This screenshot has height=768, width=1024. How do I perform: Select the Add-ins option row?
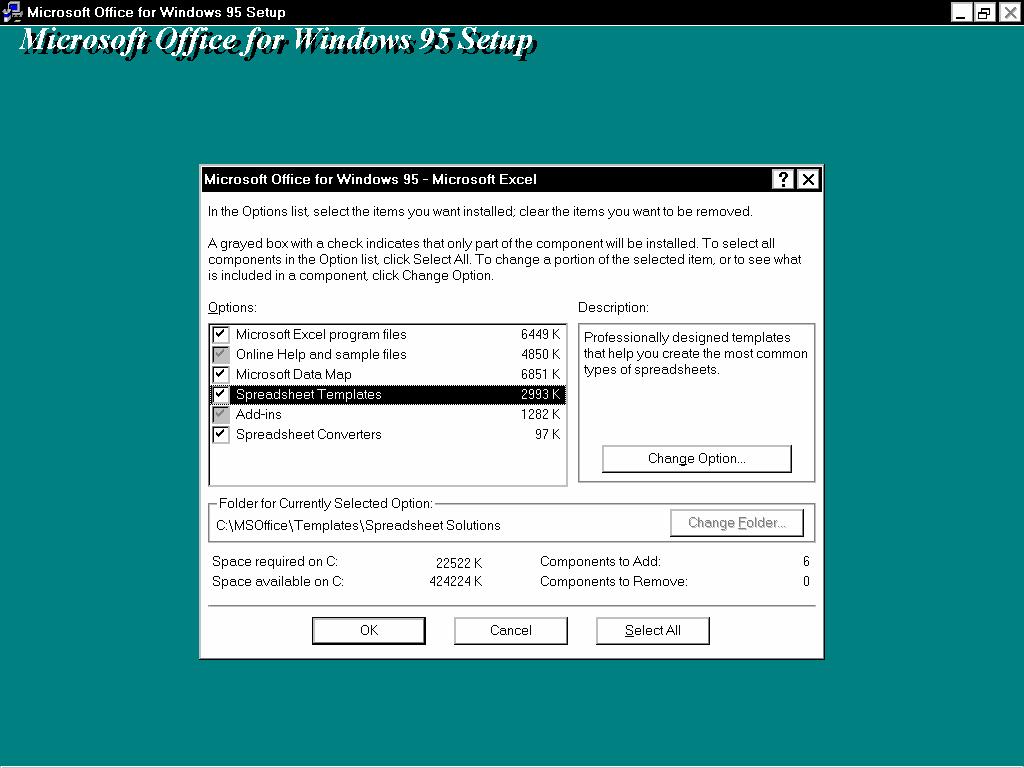(387, 415)
